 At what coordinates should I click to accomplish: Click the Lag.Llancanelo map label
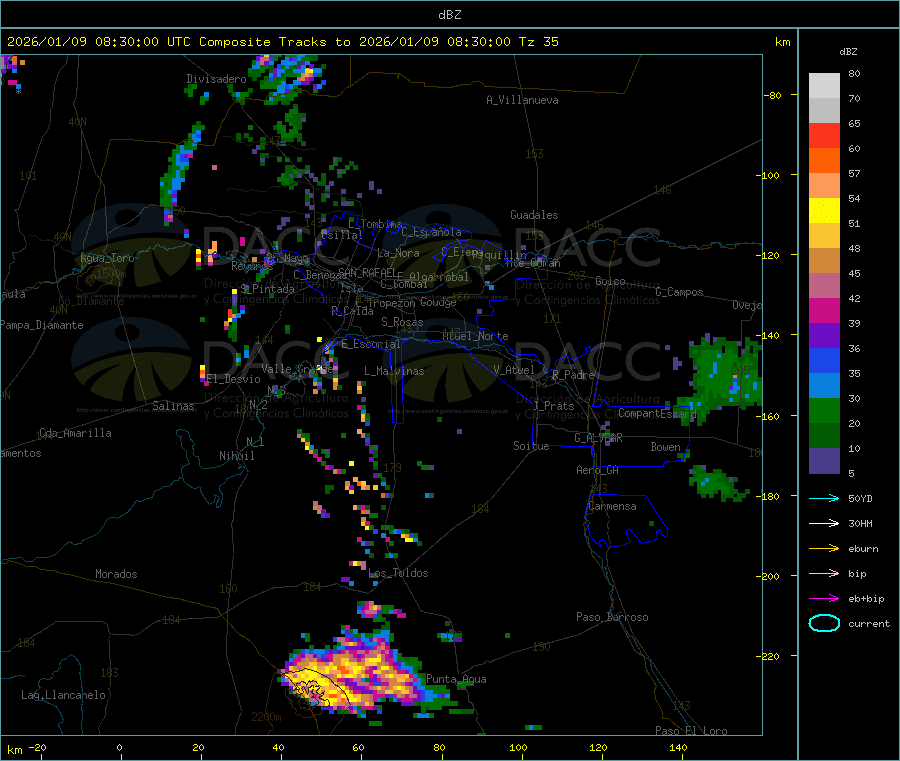tap(63, 696)
